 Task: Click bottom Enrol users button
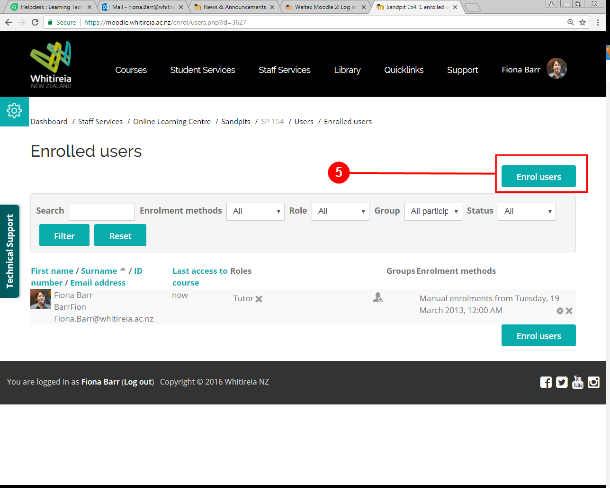click(x=538, y=335)
